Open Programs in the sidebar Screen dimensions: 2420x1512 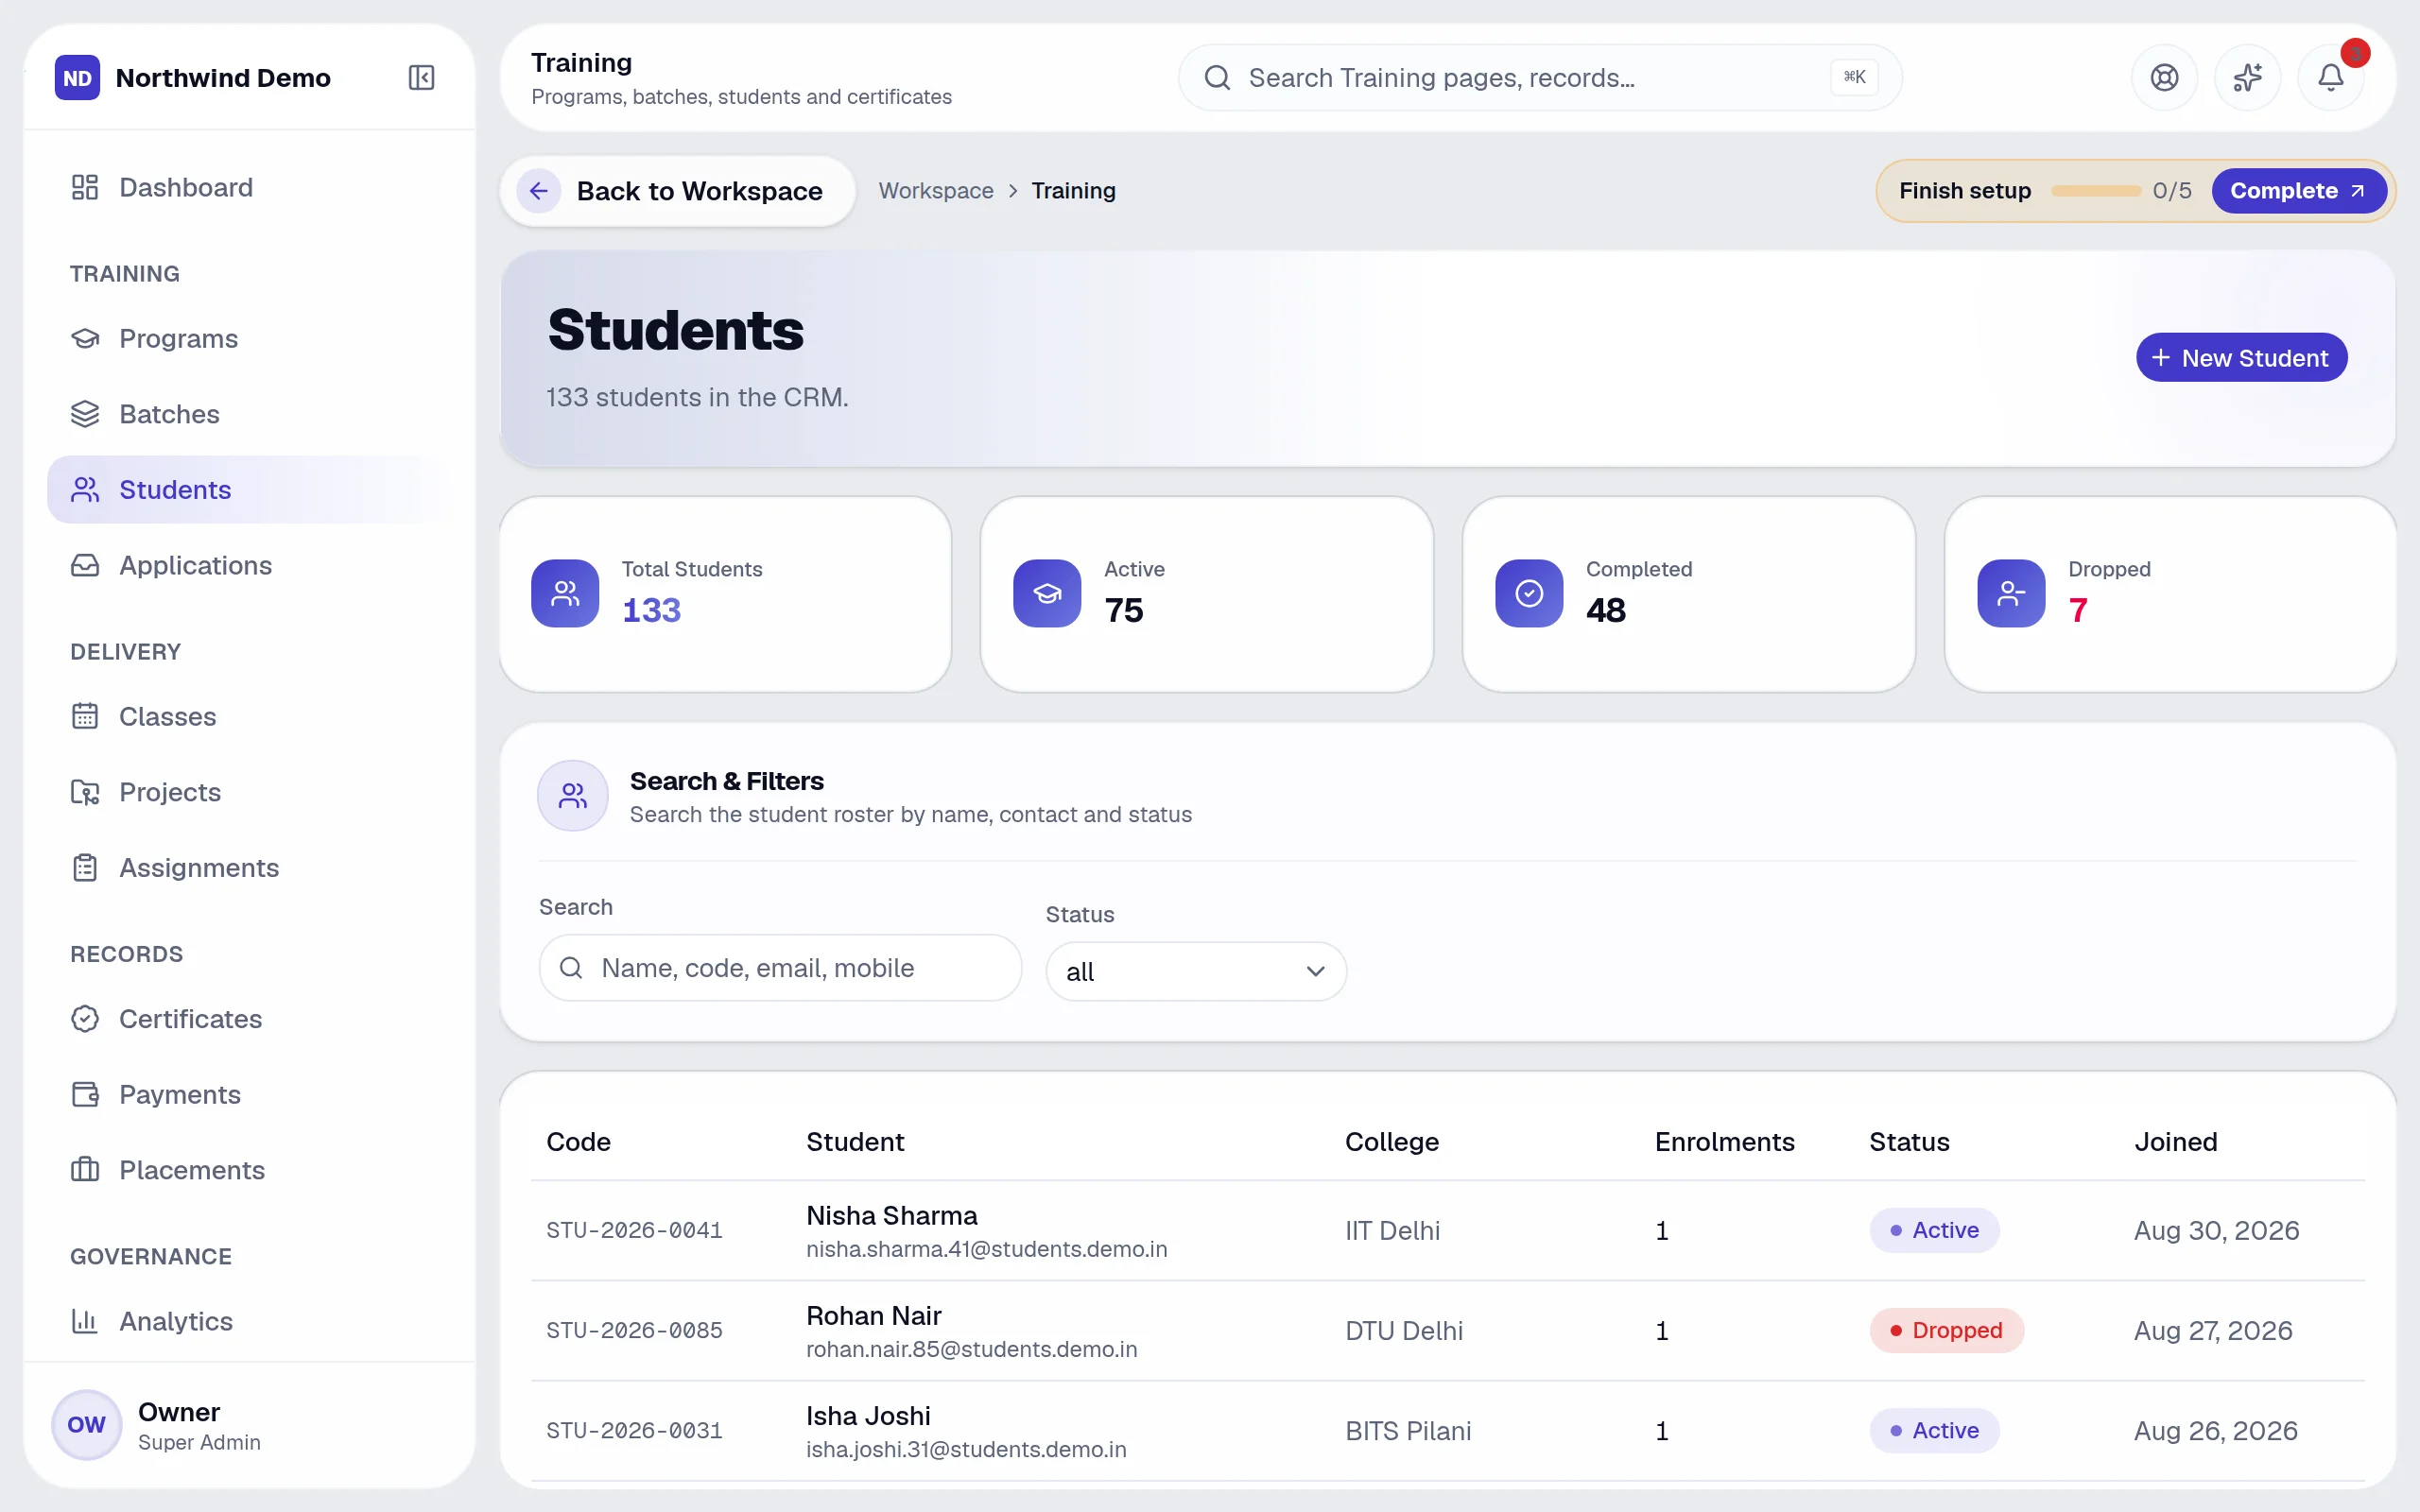point(248,338)
